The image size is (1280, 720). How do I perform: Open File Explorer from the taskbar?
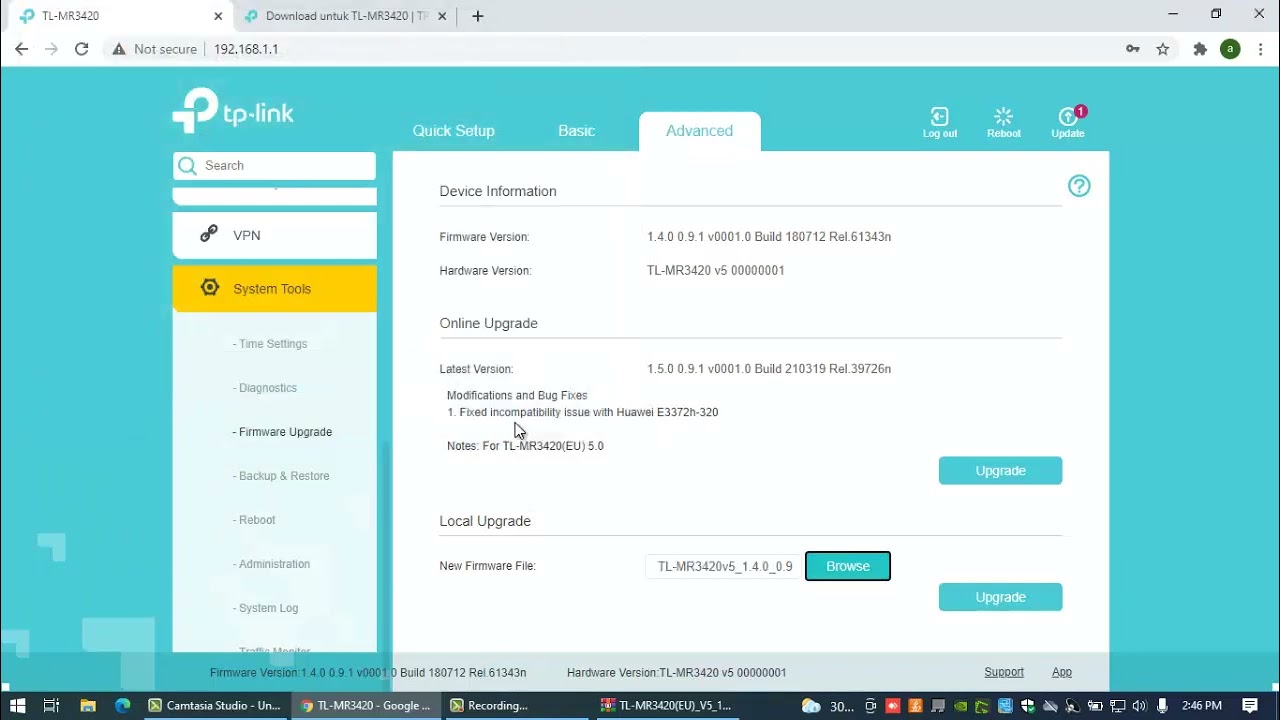pyautogui.click(x=88, y=705)
